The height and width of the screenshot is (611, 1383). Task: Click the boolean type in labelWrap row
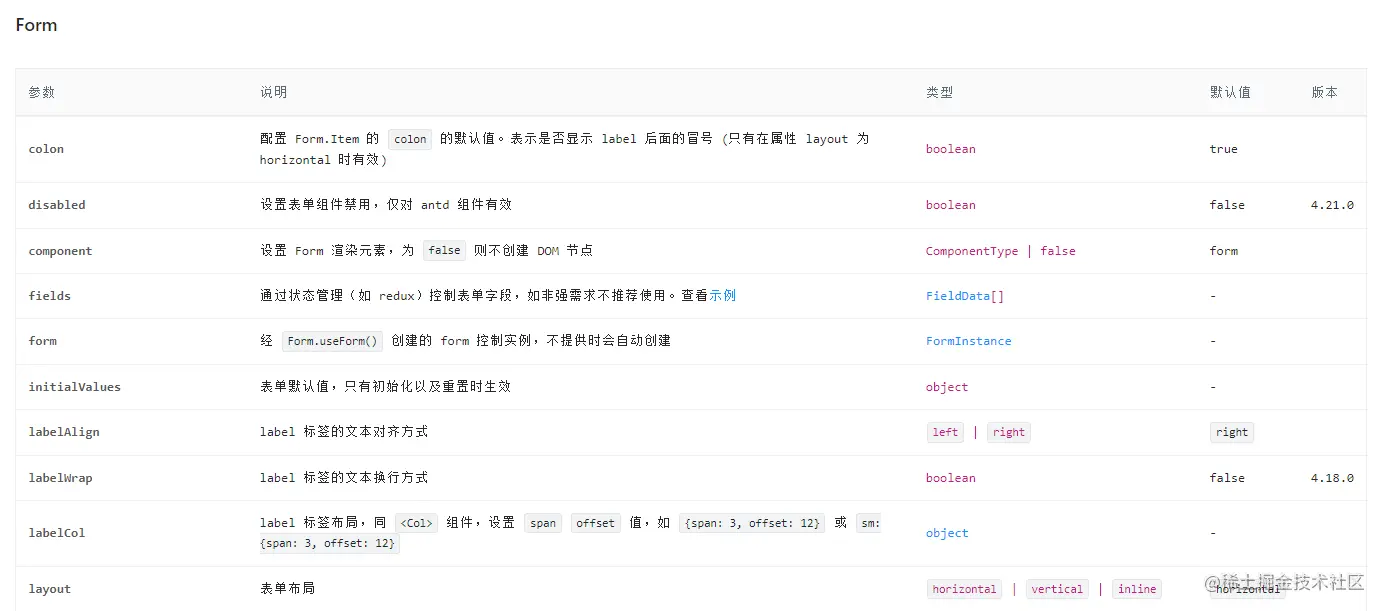[x=951, y=478]
